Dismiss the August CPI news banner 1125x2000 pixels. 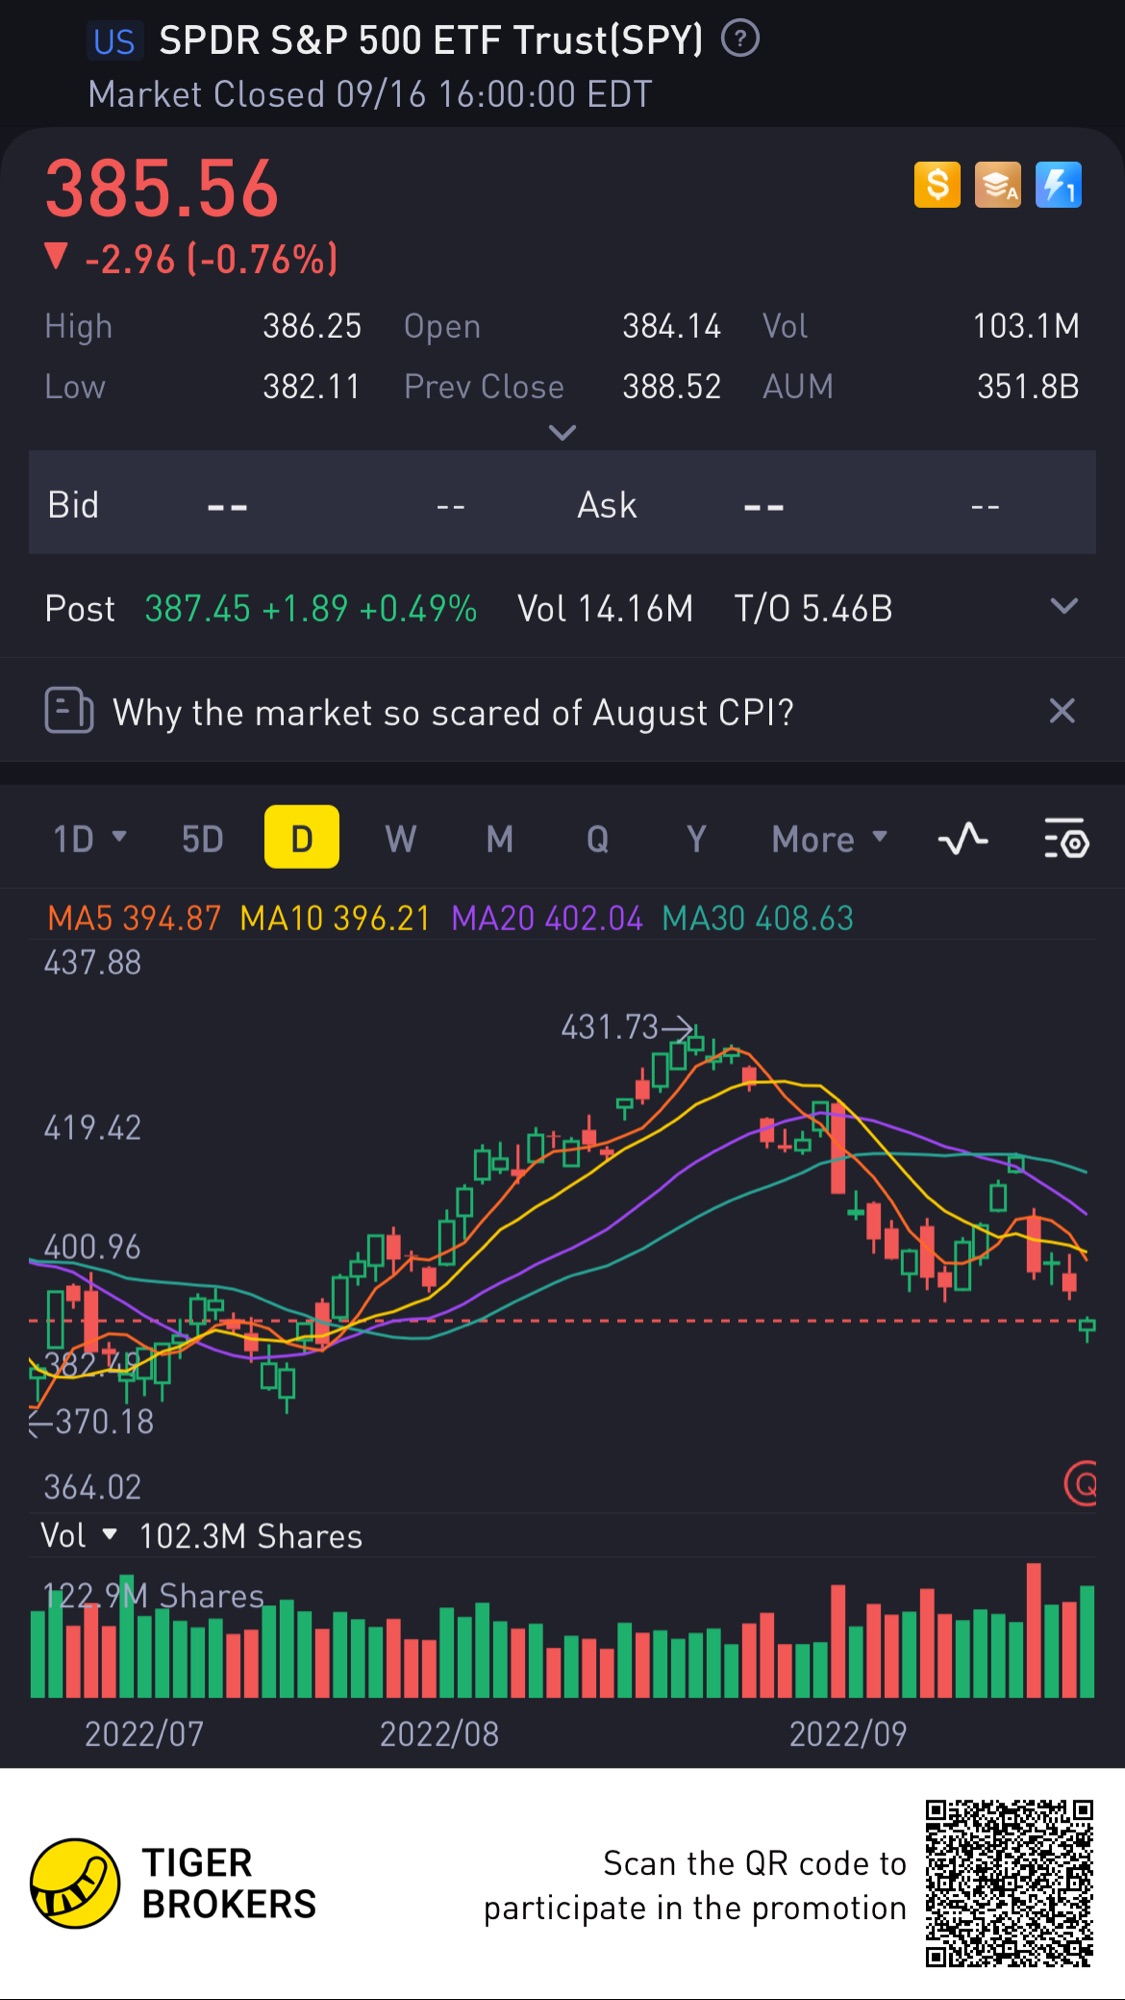[1062, 711]
